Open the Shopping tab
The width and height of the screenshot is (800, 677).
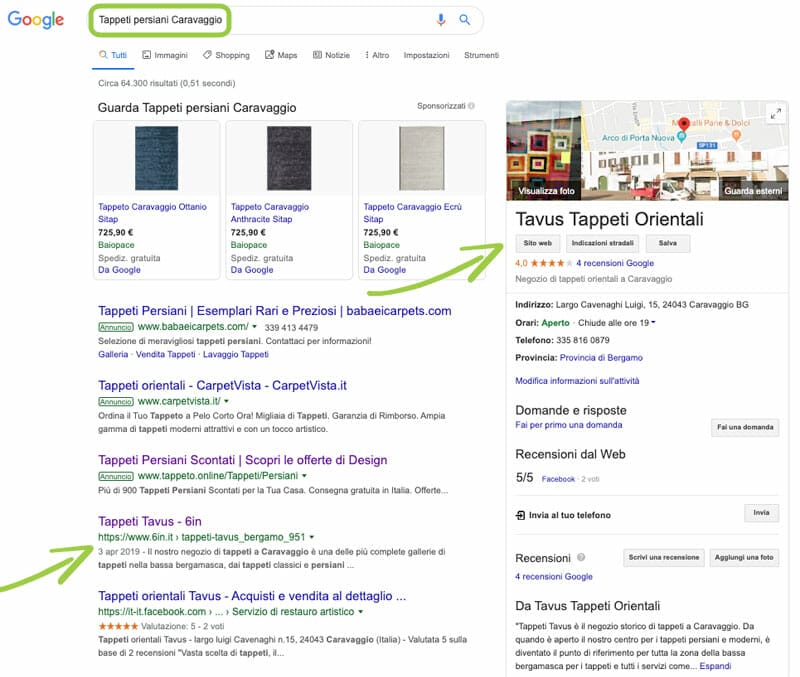[226, 55]
